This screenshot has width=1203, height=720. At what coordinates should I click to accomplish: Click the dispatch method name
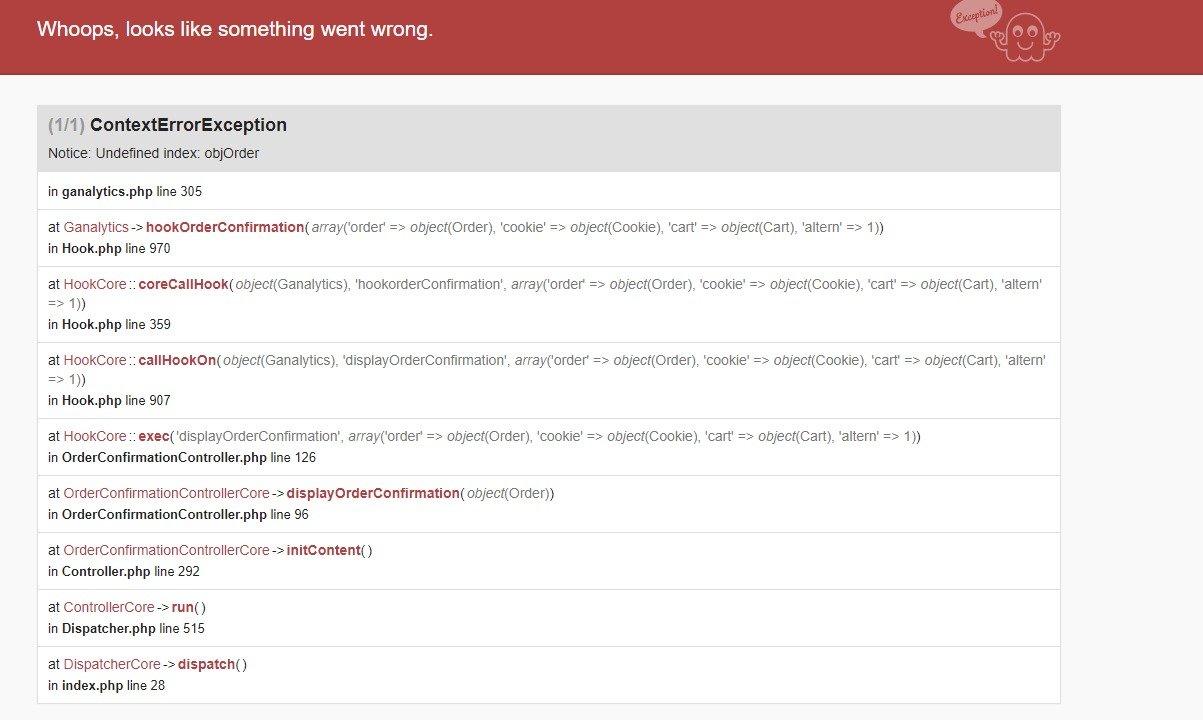(x=207, y=664)
